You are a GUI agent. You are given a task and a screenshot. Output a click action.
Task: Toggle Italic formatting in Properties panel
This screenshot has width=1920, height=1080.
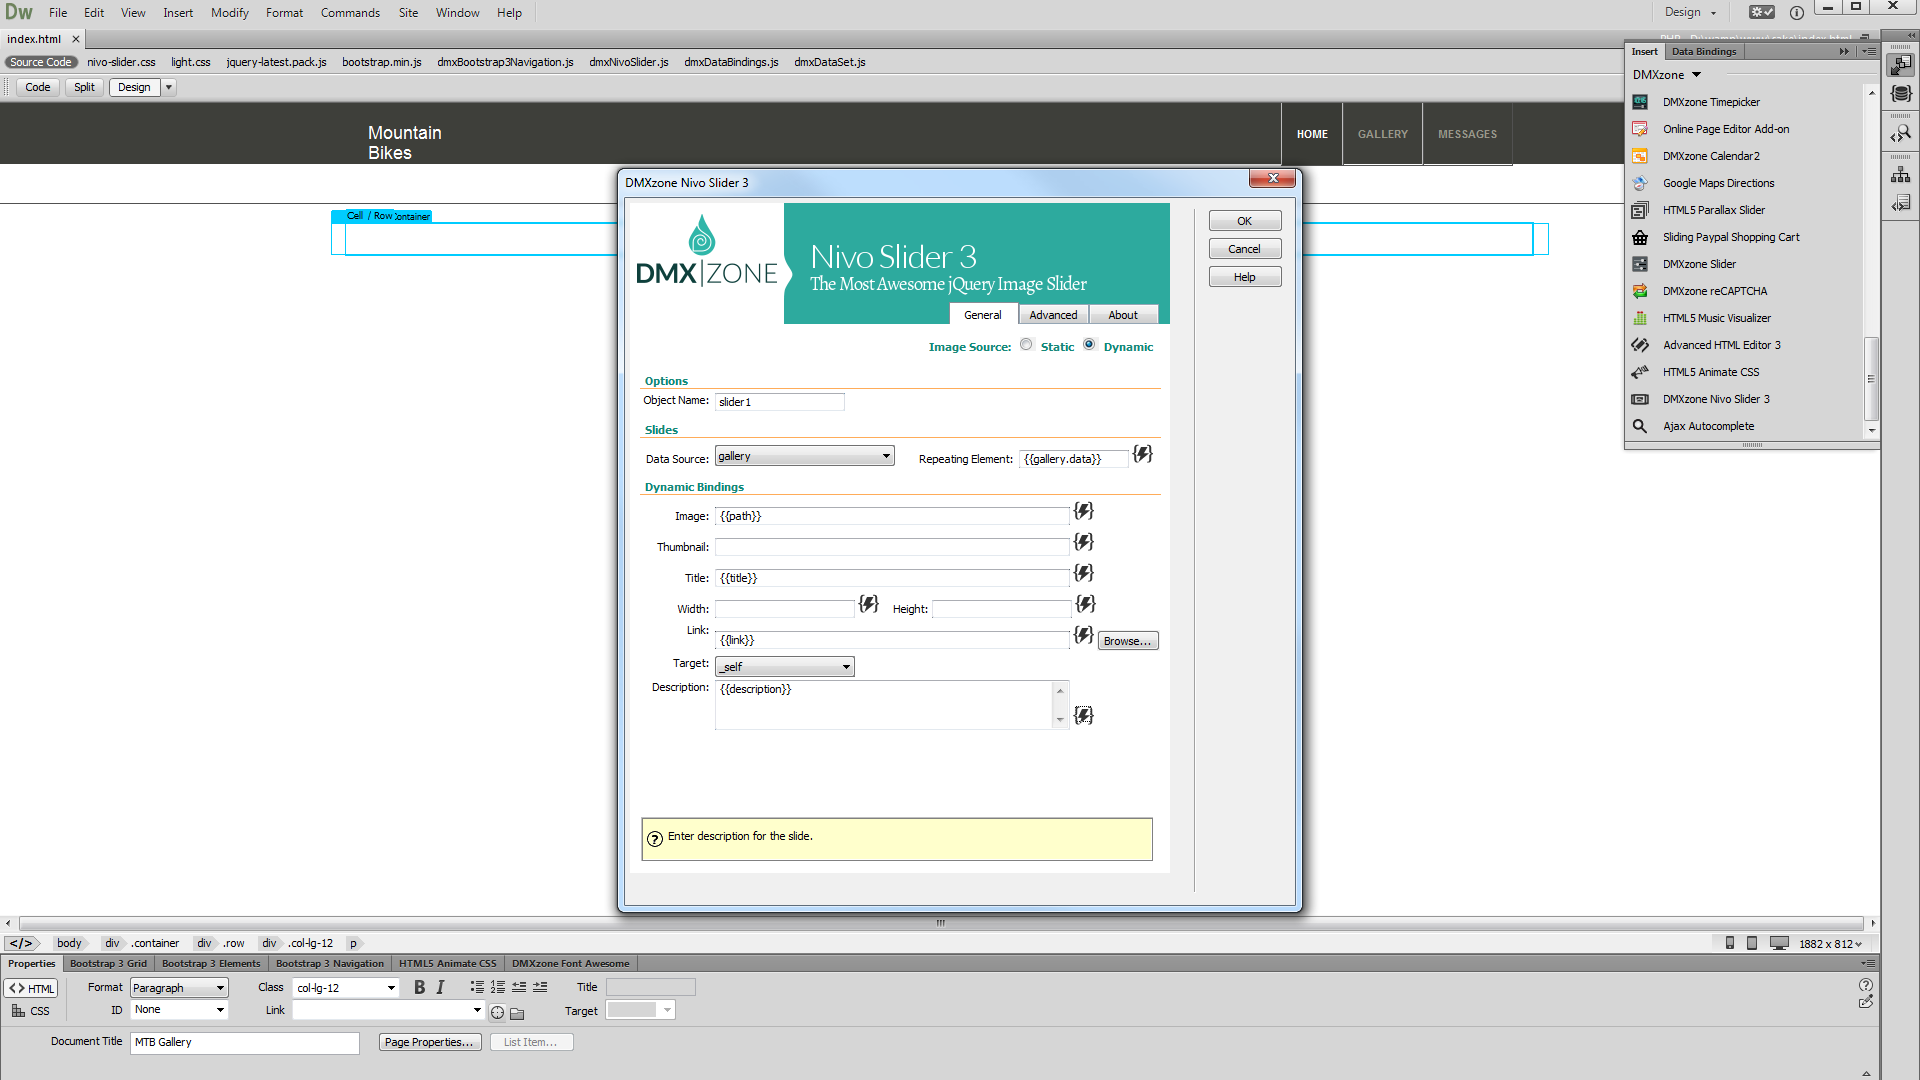(x=440, y=987)
